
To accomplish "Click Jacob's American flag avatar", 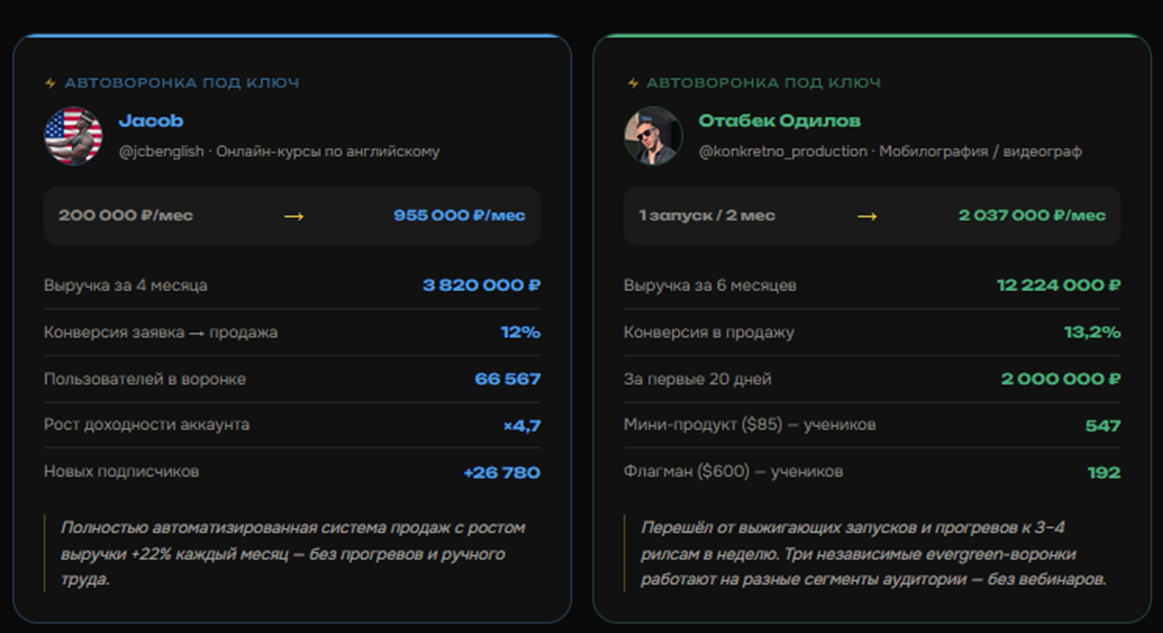I will pos(73,136).
